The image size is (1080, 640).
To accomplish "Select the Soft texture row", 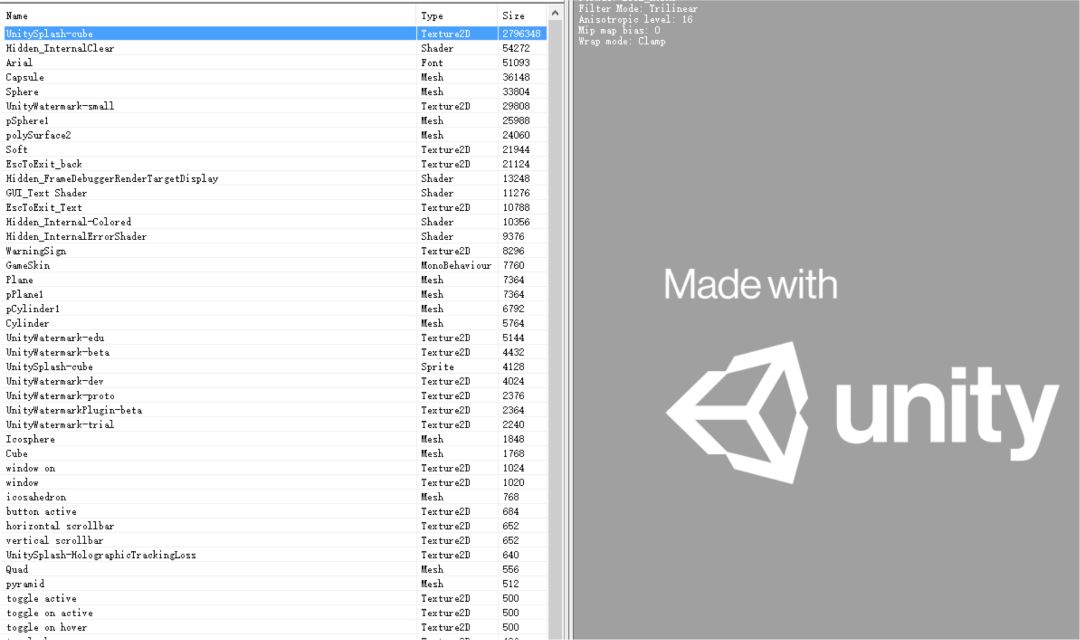I will [276, 149].
